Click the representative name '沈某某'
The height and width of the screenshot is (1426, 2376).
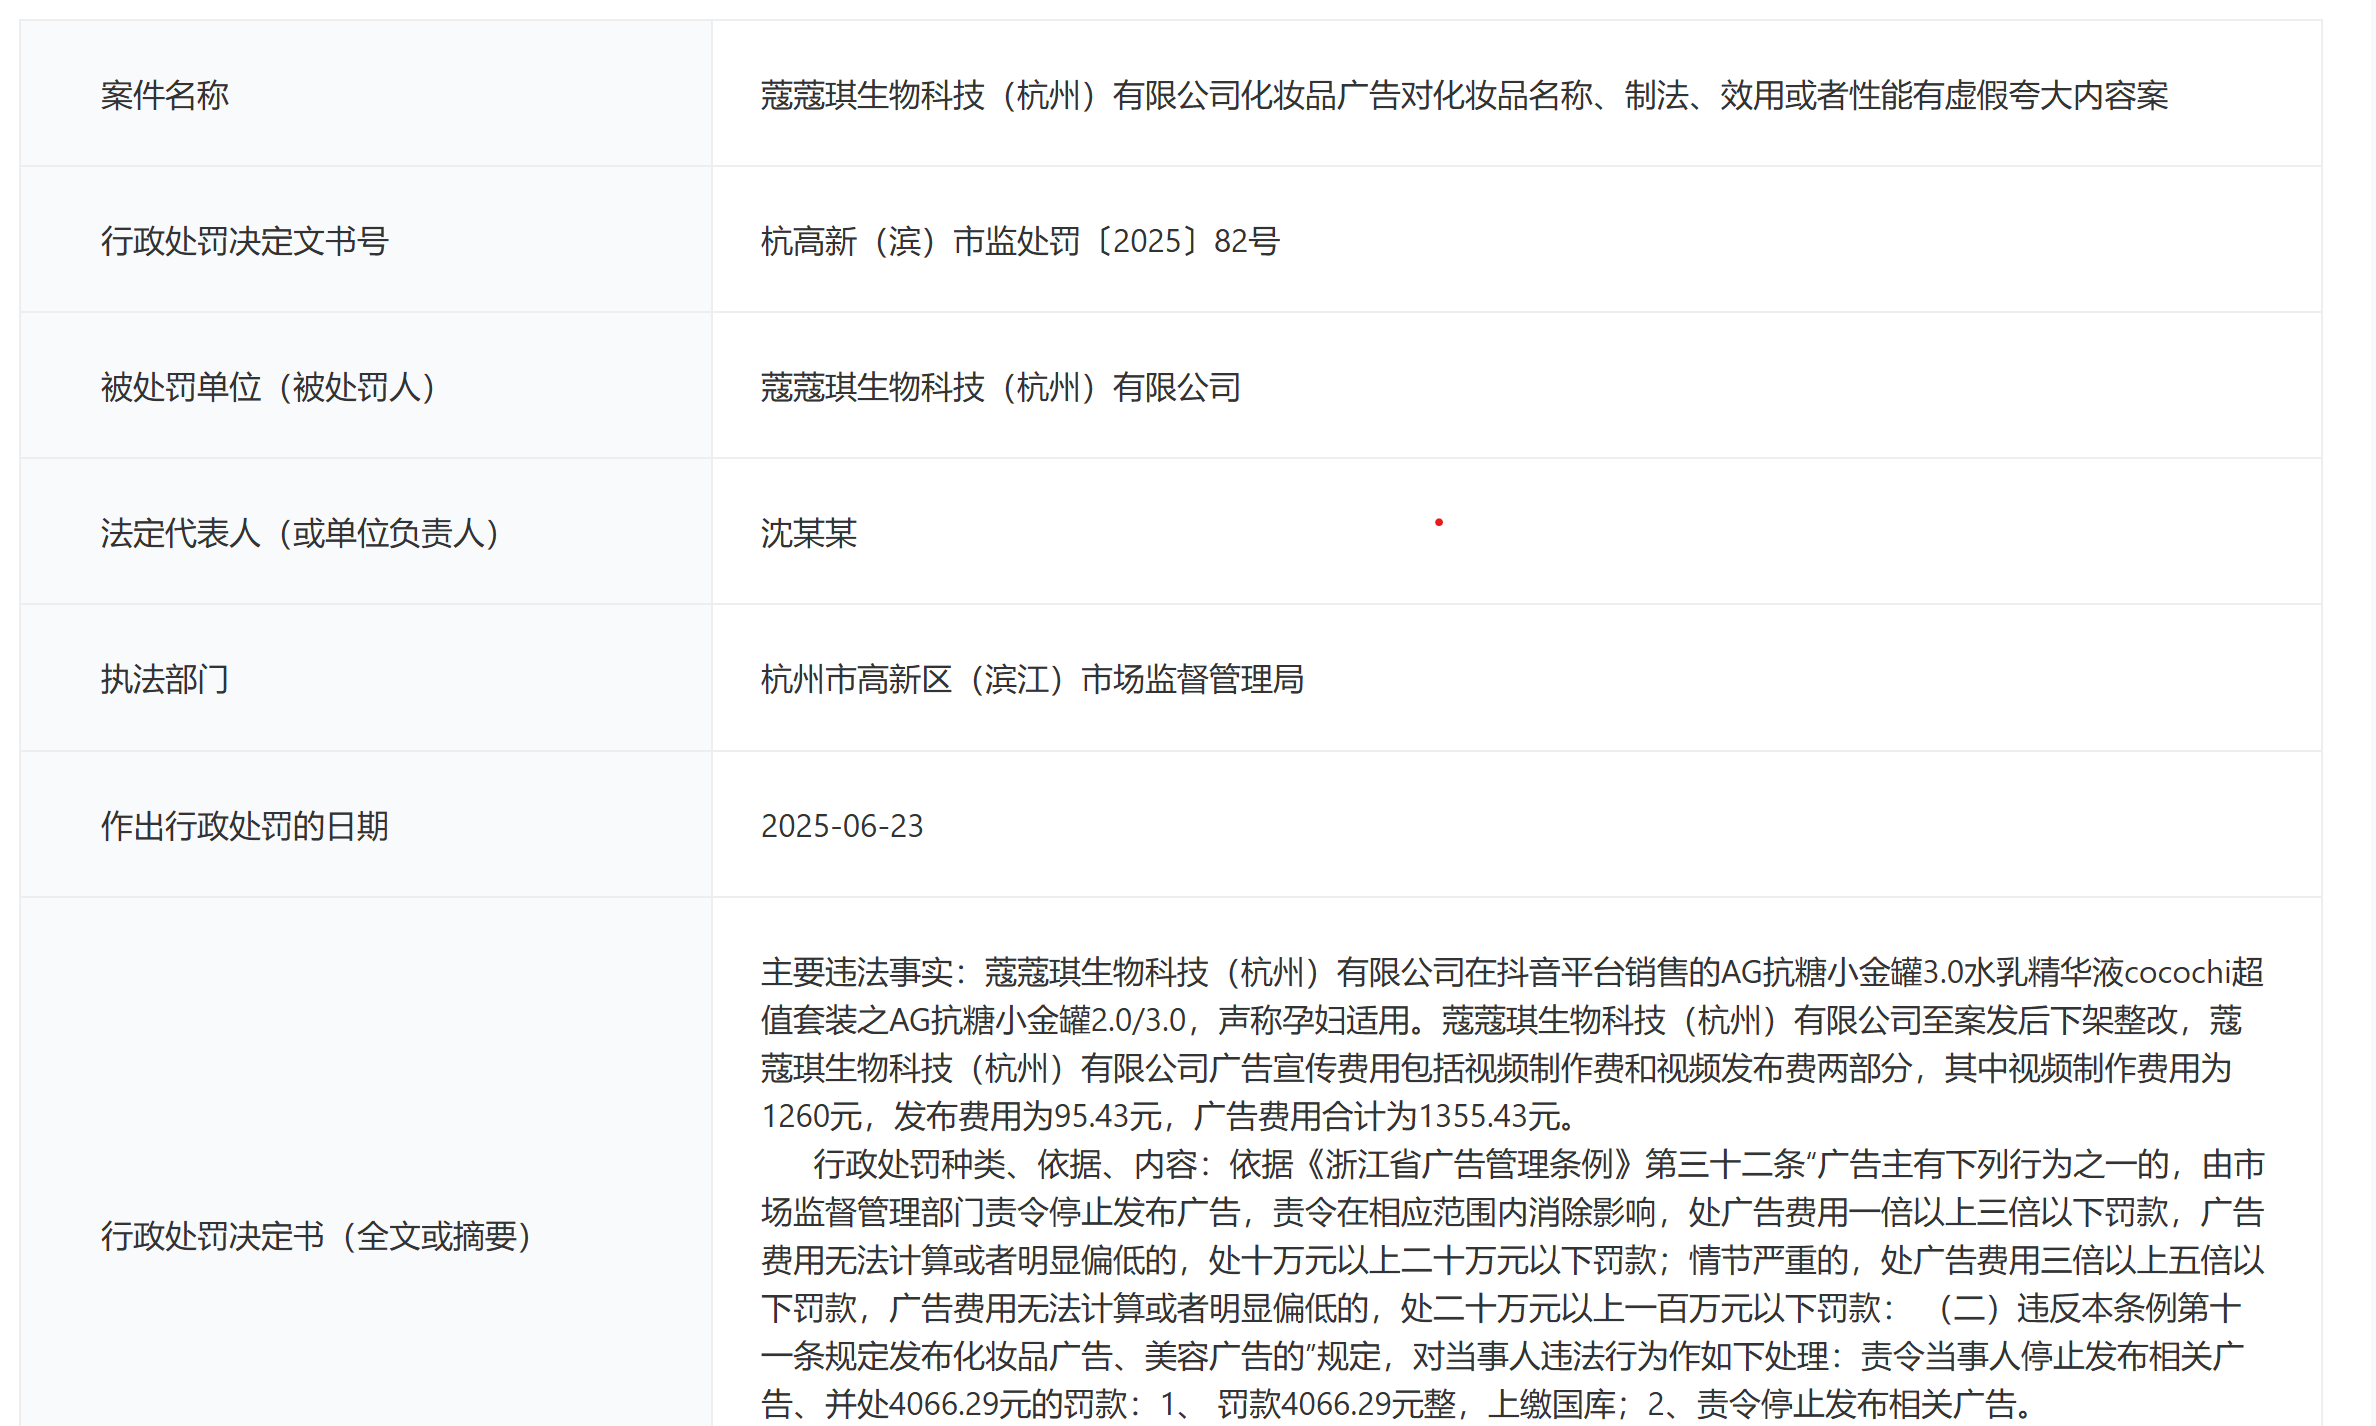(x=808, y=533)
